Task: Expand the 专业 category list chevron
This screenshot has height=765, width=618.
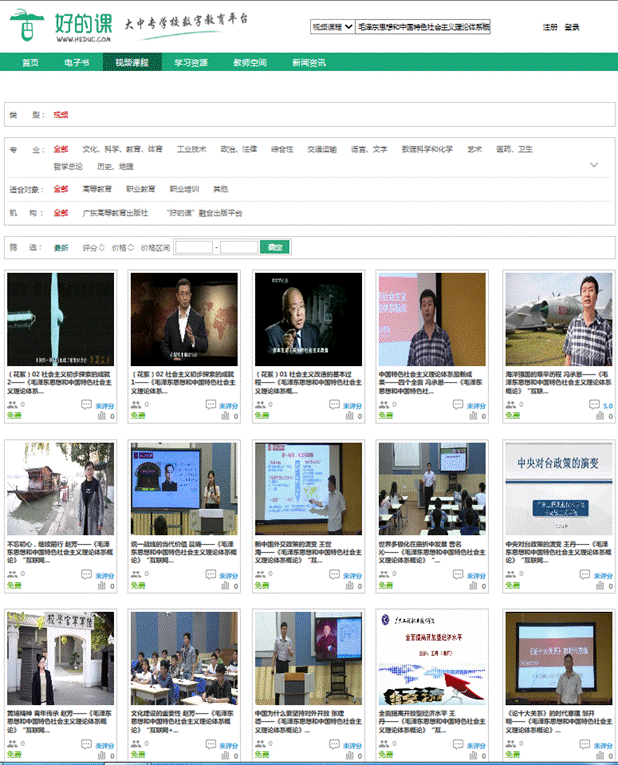Action: (x=594, y=165)
